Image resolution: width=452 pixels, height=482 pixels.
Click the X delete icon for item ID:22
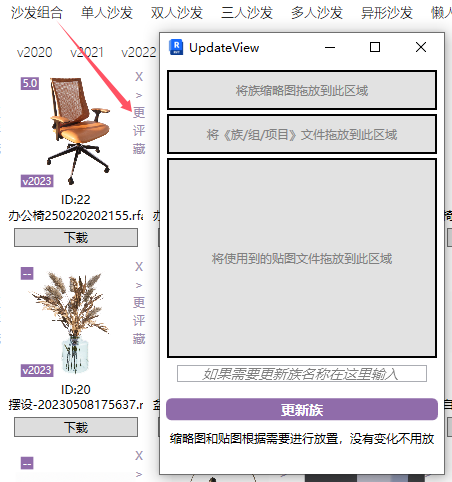point(139,77)
